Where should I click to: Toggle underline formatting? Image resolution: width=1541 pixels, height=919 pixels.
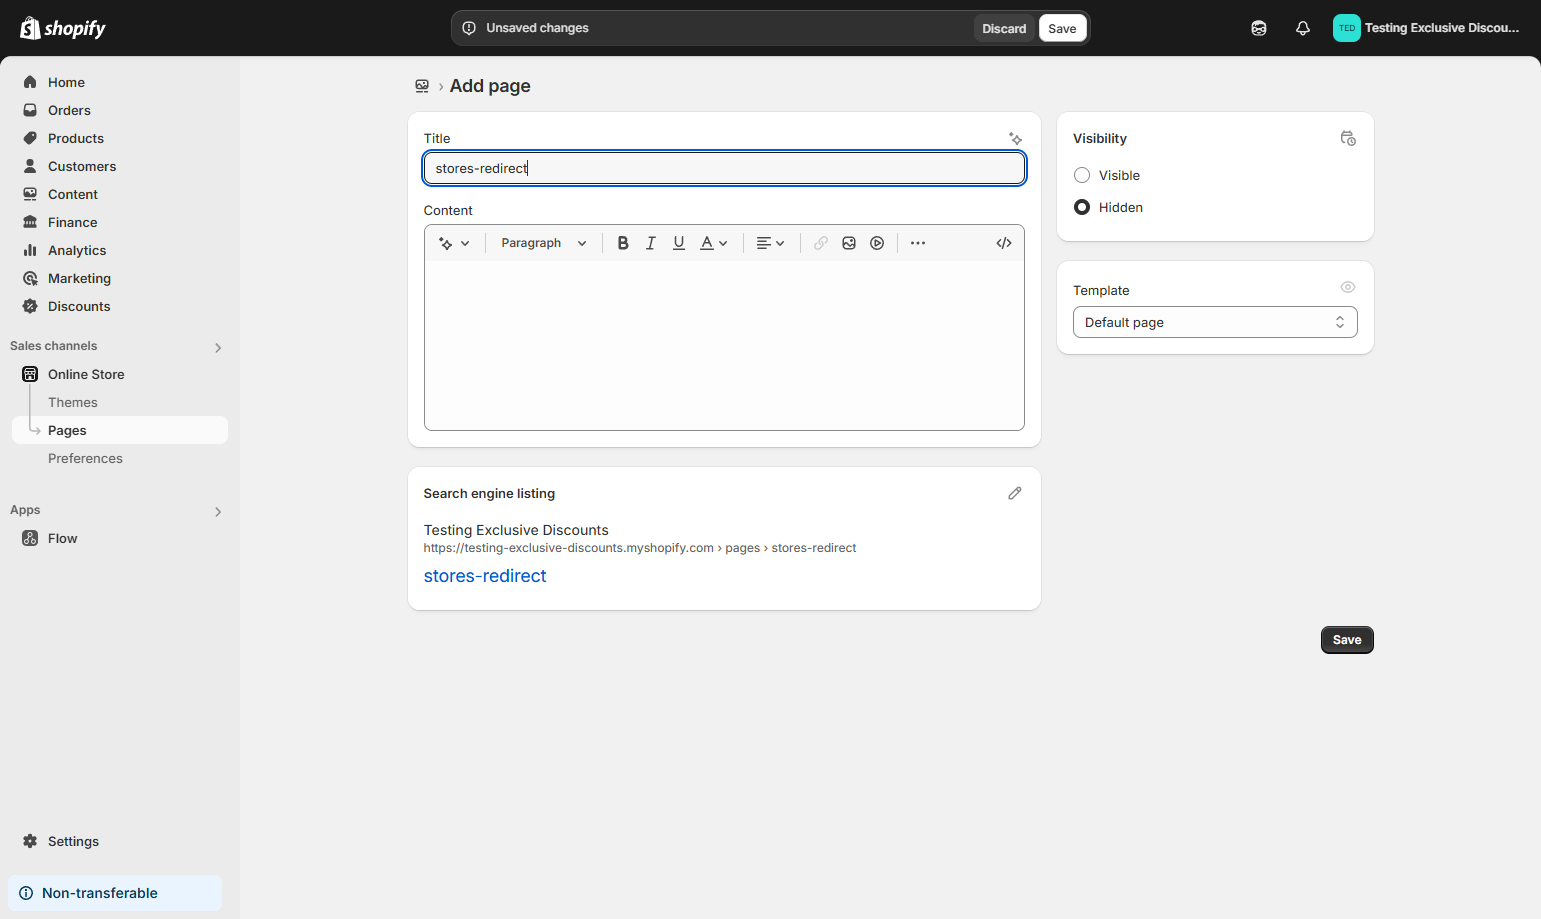tap(679, 243)
